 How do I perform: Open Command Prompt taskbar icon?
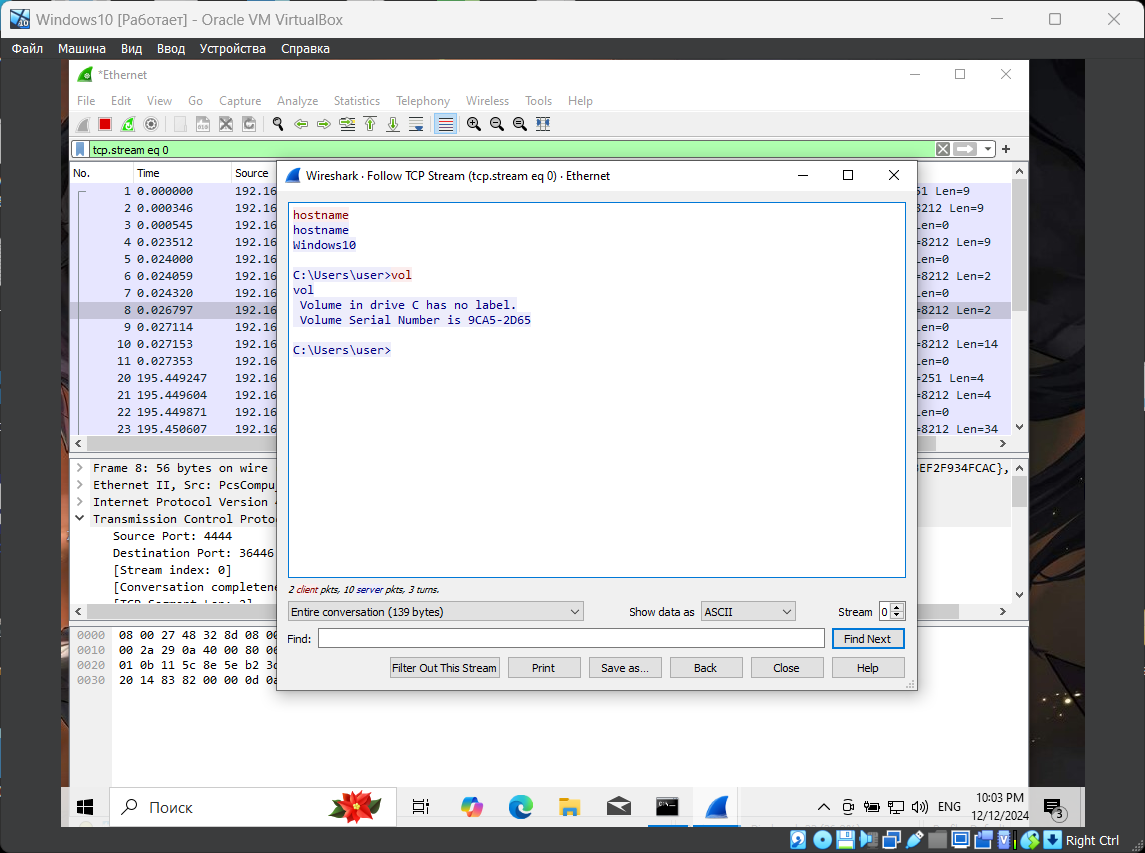click(x=667, y=807)
